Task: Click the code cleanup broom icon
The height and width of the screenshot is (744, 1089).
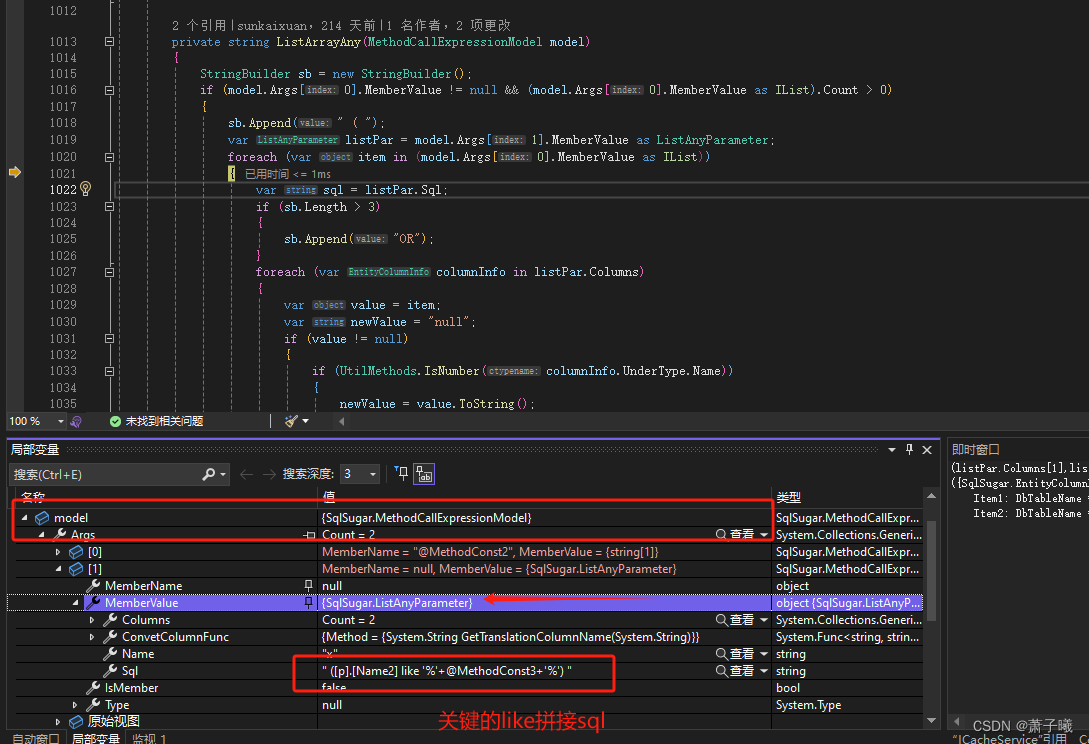Action: [291, 421]
